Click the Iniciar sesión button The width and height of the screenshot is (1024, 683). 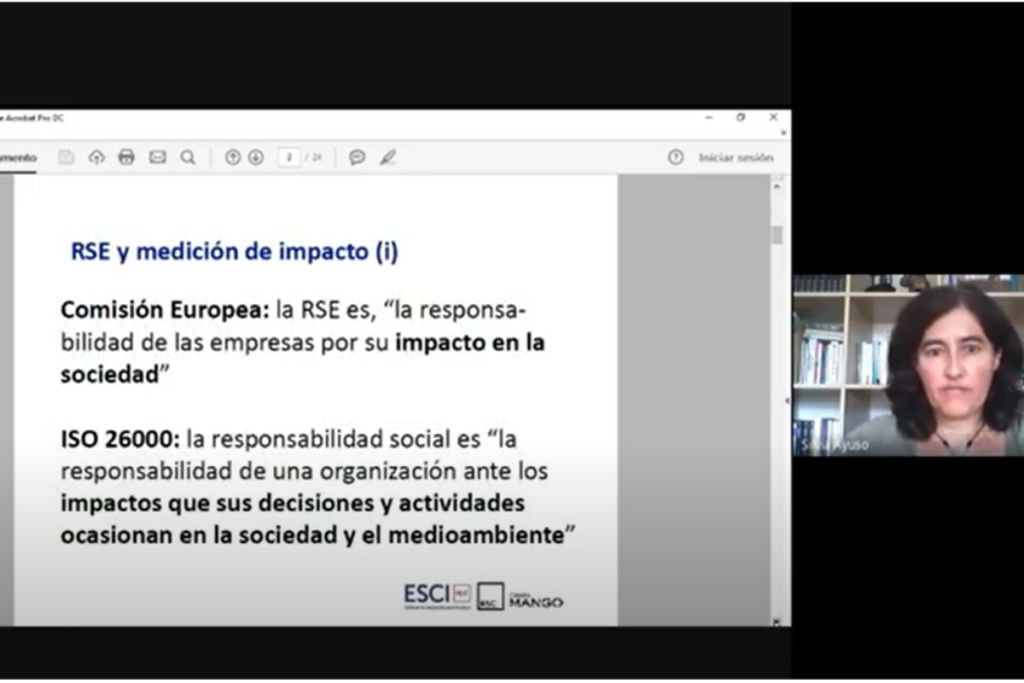(x=735, y=157)
